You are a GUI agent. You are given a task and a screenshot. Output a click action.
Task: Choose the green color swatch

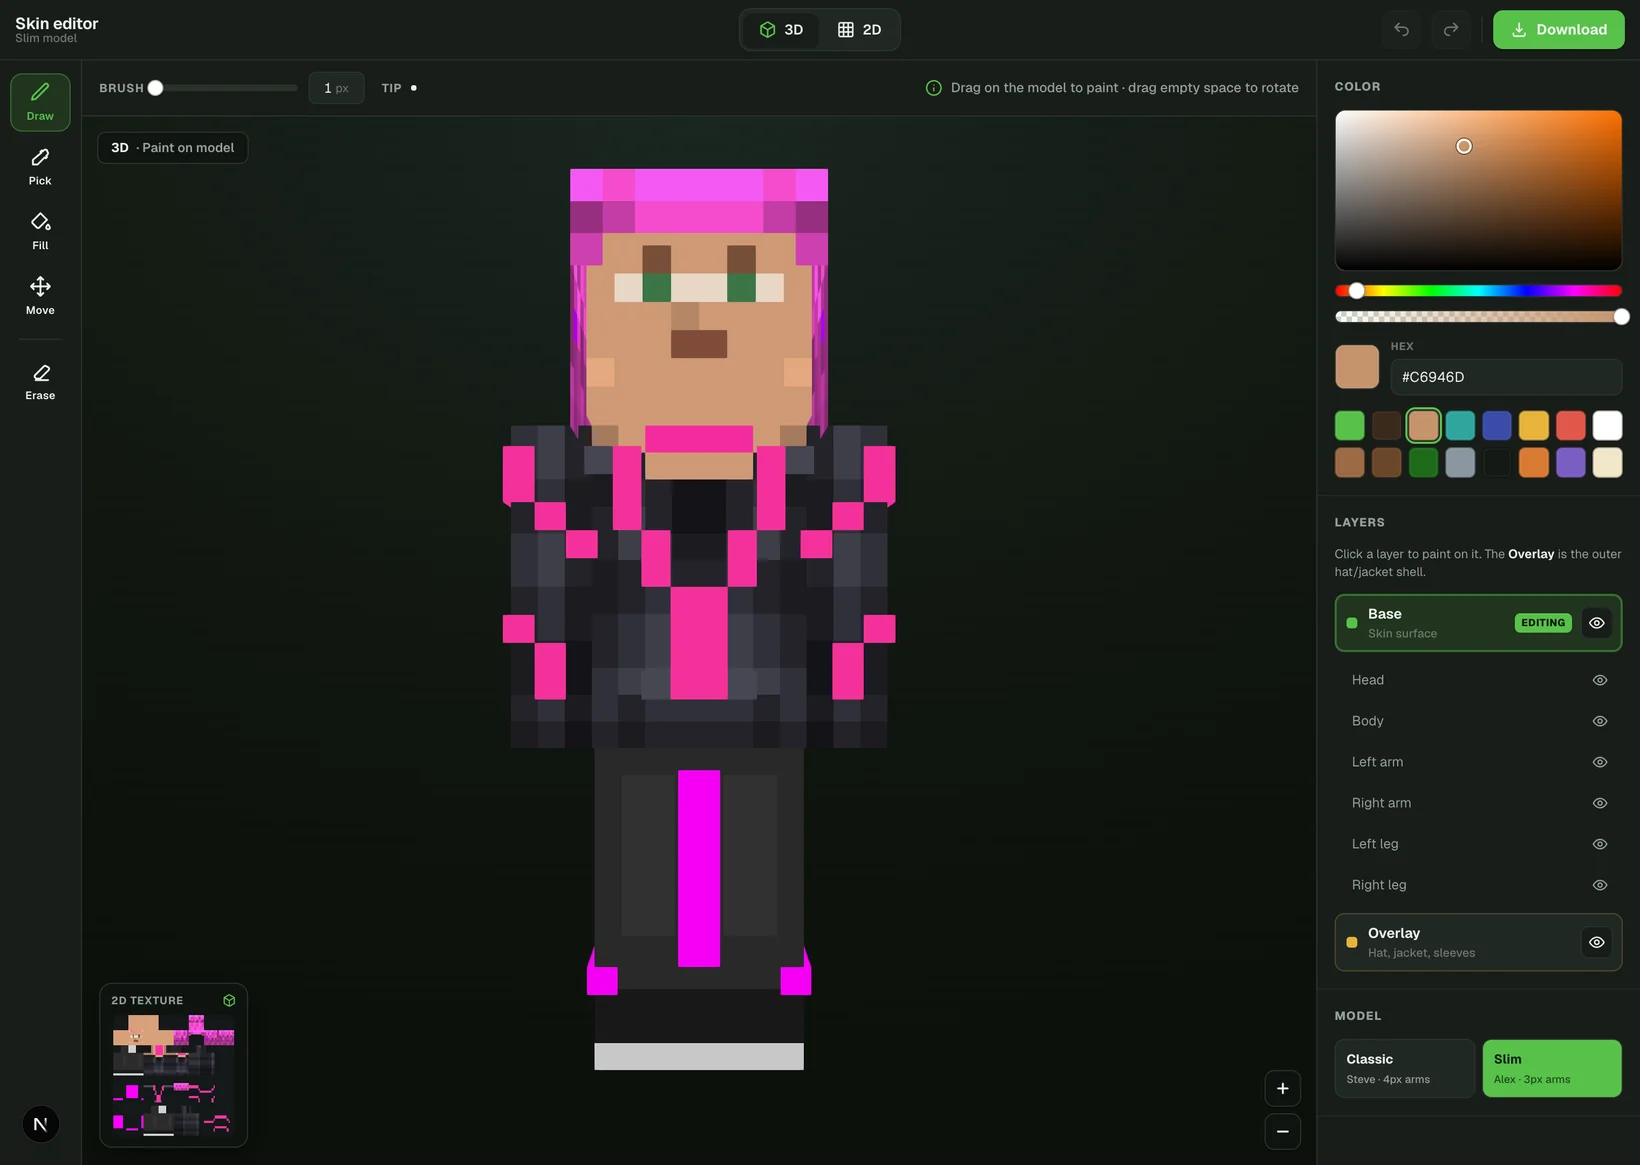coord(1350,425)
